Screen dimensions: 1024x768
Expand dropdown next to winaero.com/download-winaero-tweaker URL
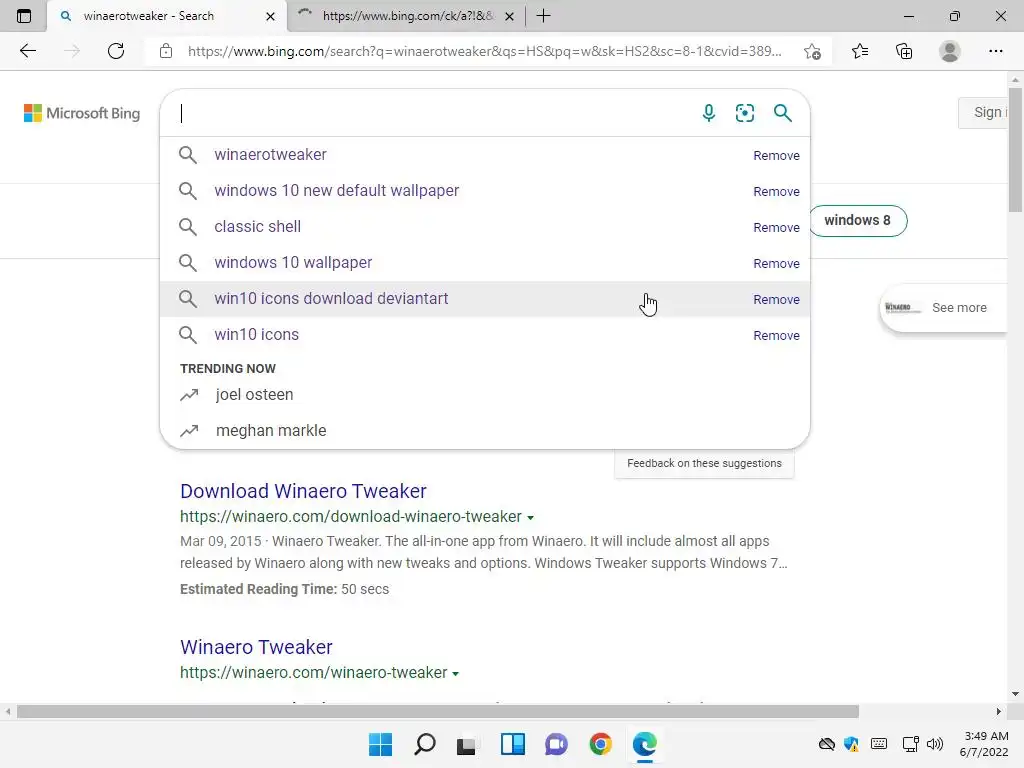point(530,517)
